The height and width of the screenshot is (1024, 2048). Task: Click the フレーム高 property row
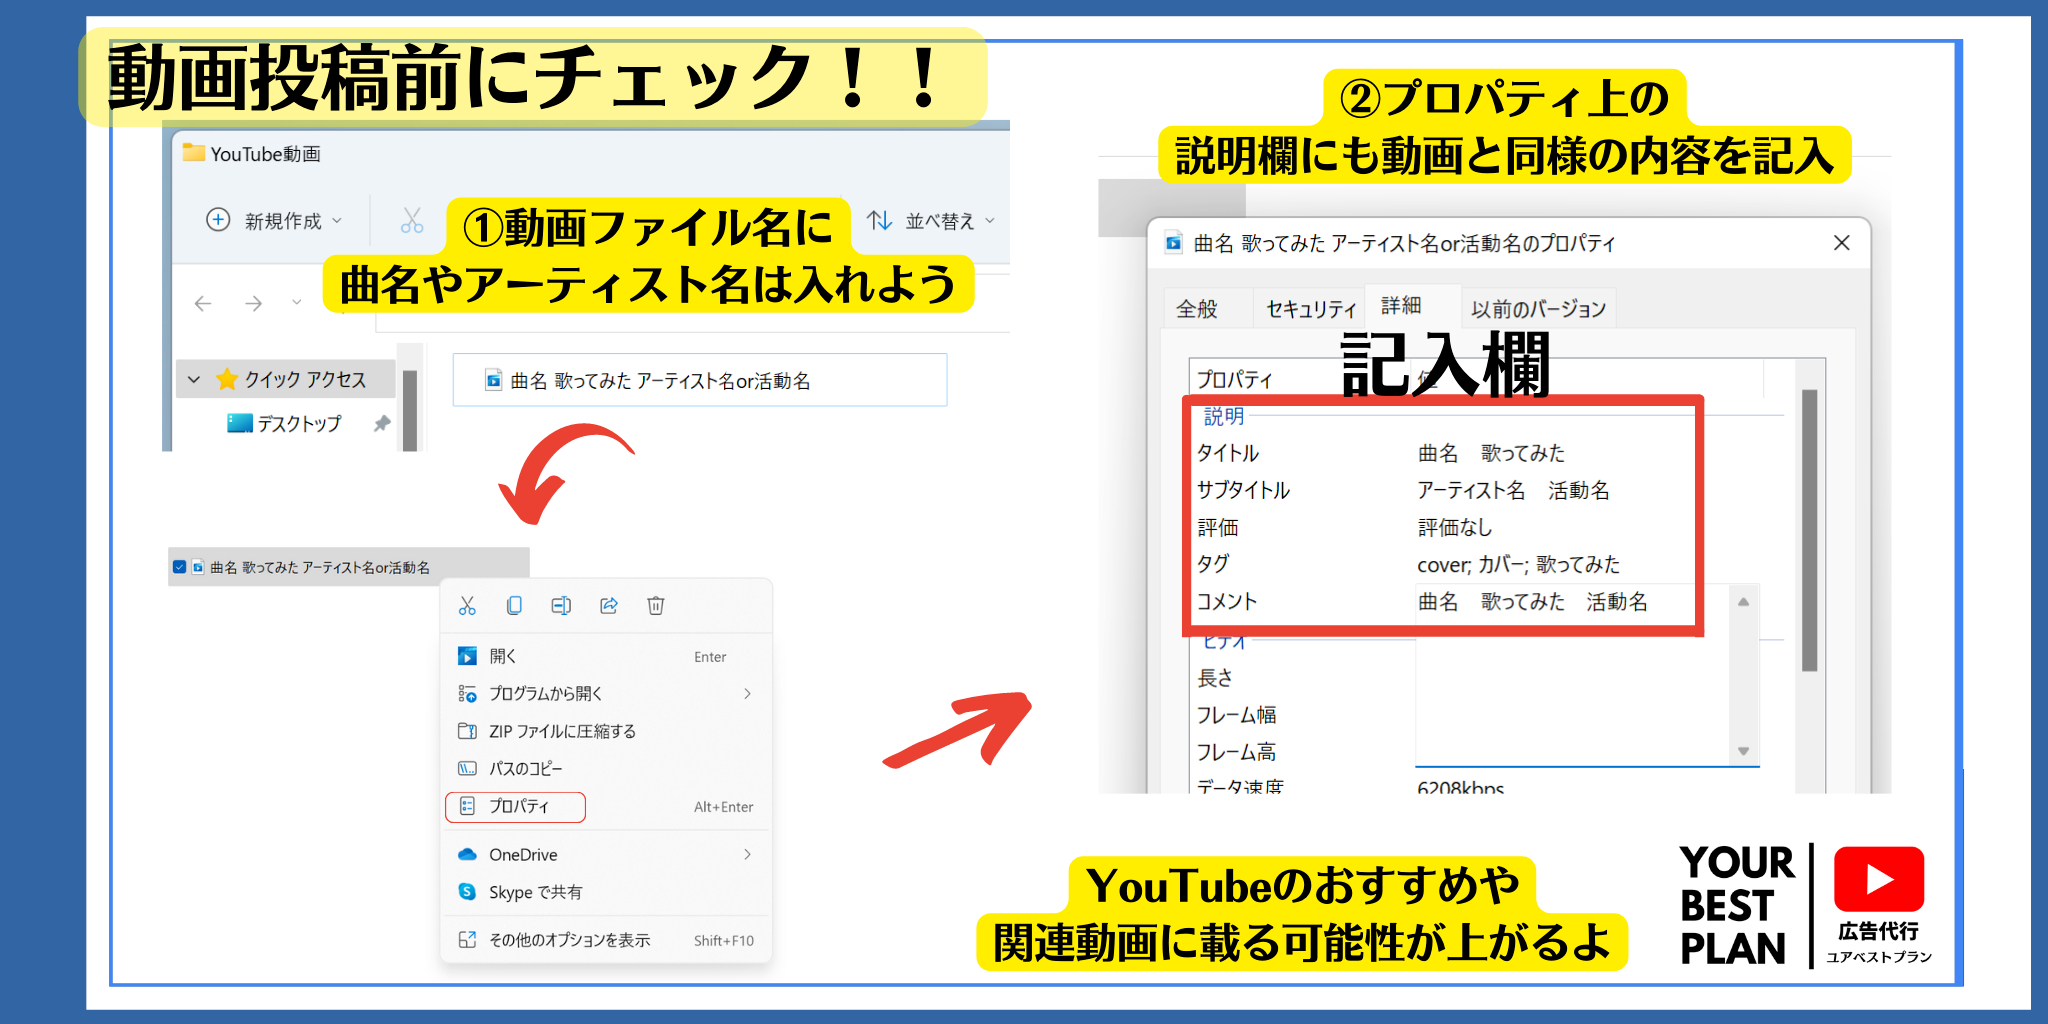point(1236,752)
